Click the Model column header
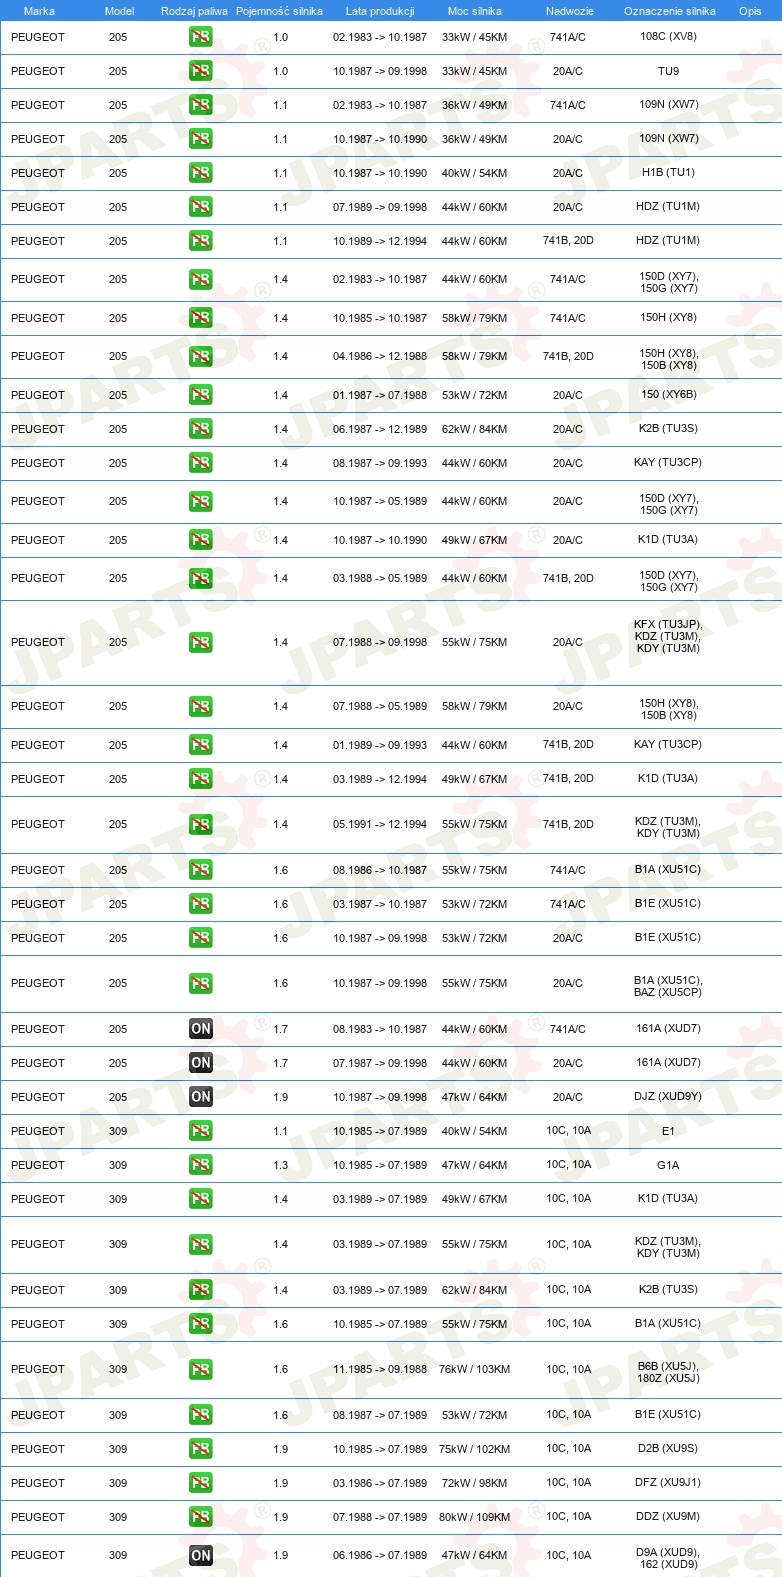This screenshot has height=1577, width=782. [119, 11]
